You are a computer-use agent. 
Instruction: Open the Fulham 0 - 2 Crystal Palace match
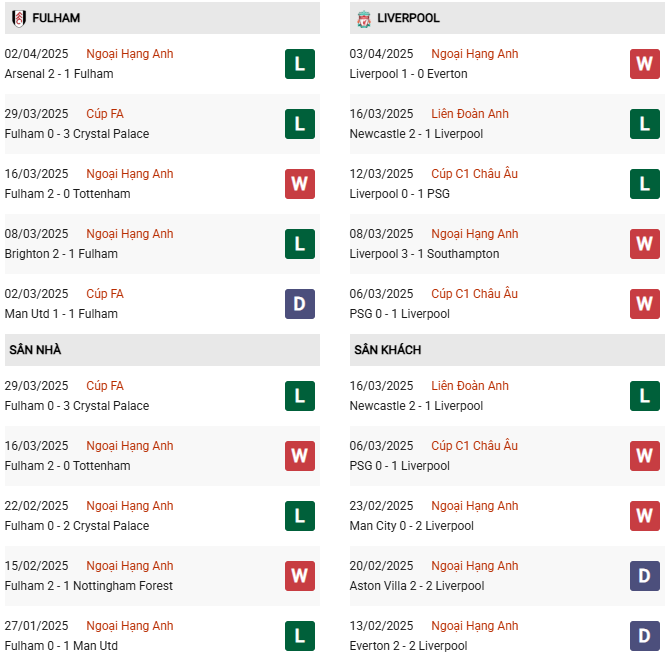[76, 526]
